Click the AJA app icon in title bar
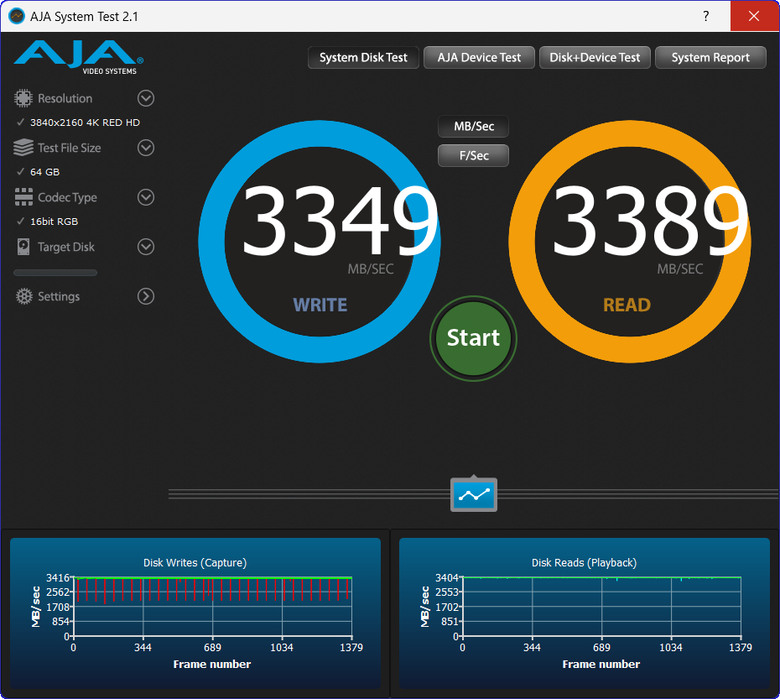The image size is (780, 699). coord(16,16)
